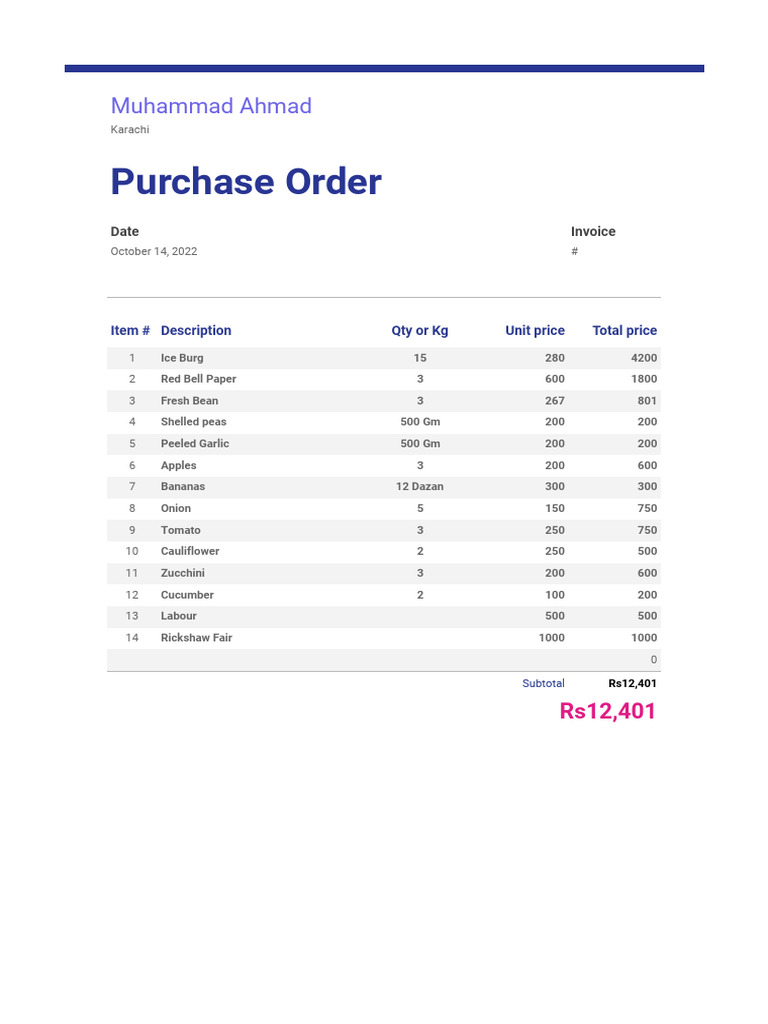768x1024 pixels.
Task: Select the Fresh Bean description
Action: click(x=189, y=401)
